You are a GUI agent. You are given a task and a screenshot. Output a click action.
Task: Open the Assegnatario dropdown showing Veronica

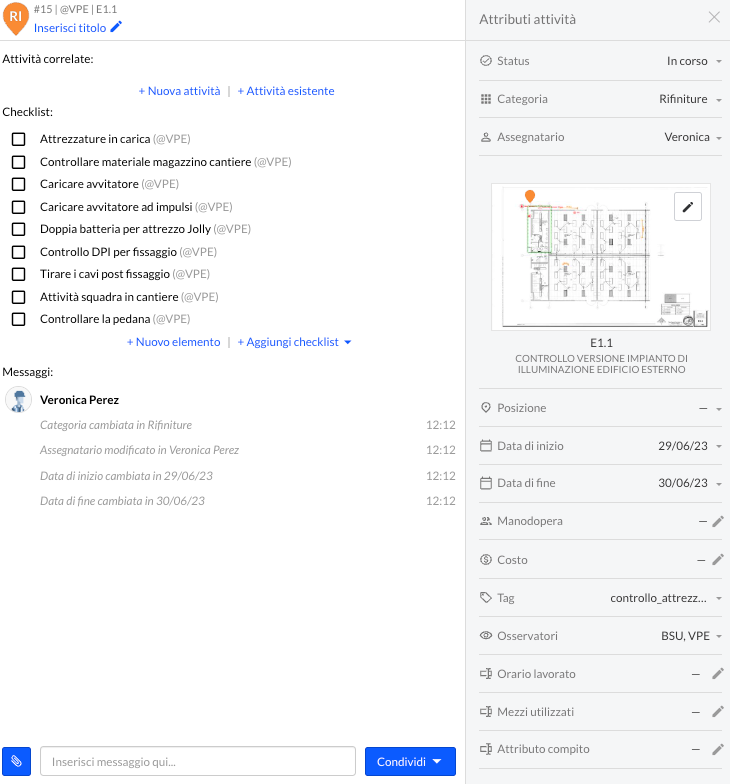[x=692, y=137]
